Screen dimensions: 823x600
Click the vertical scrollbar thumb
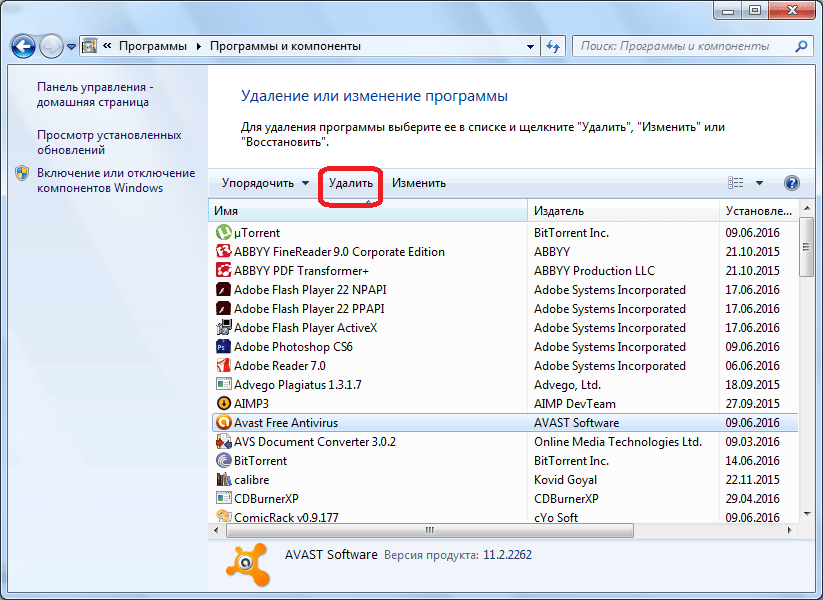click(x=806, y=247)
